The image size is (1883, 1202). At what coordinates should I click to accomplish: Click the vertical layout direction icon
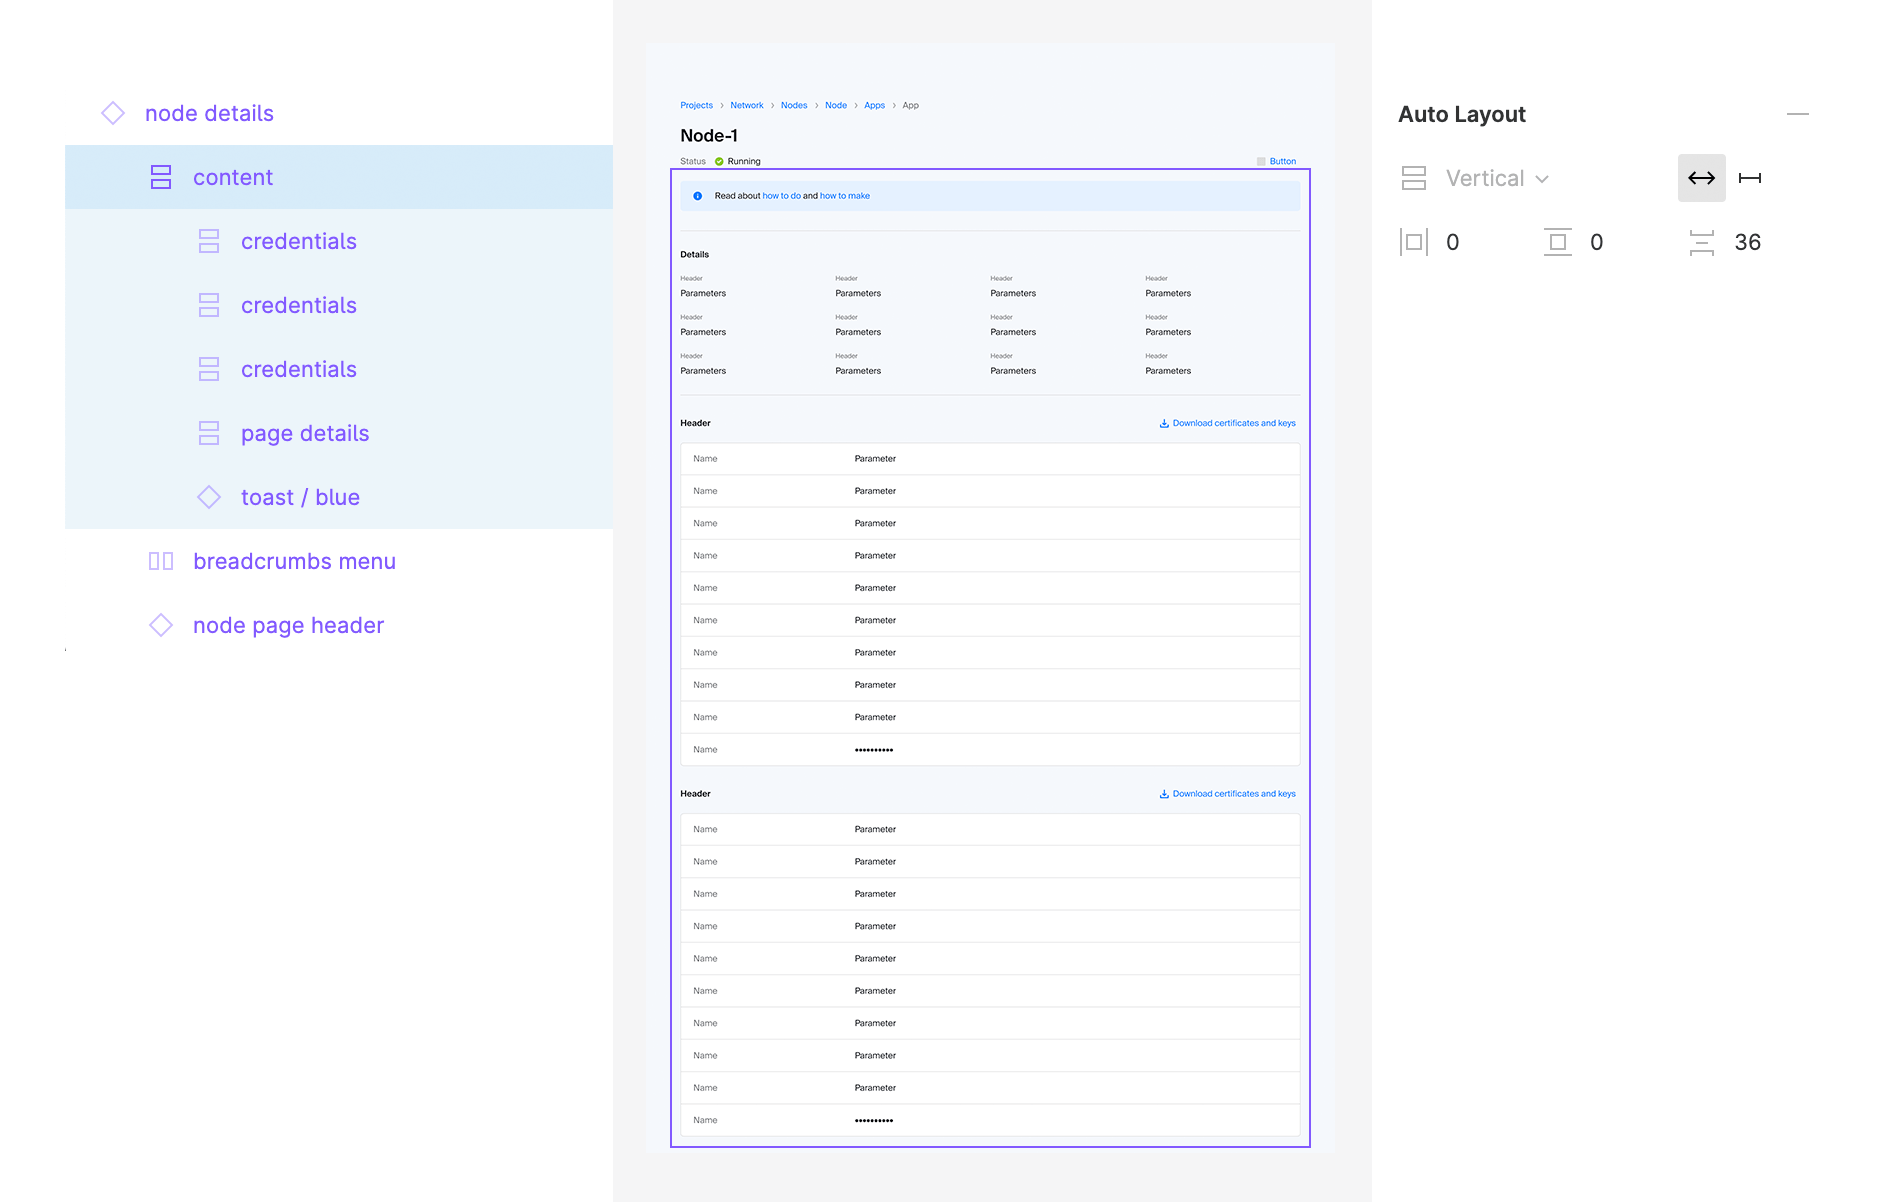pyautogui.click(x=1413, y=178)
